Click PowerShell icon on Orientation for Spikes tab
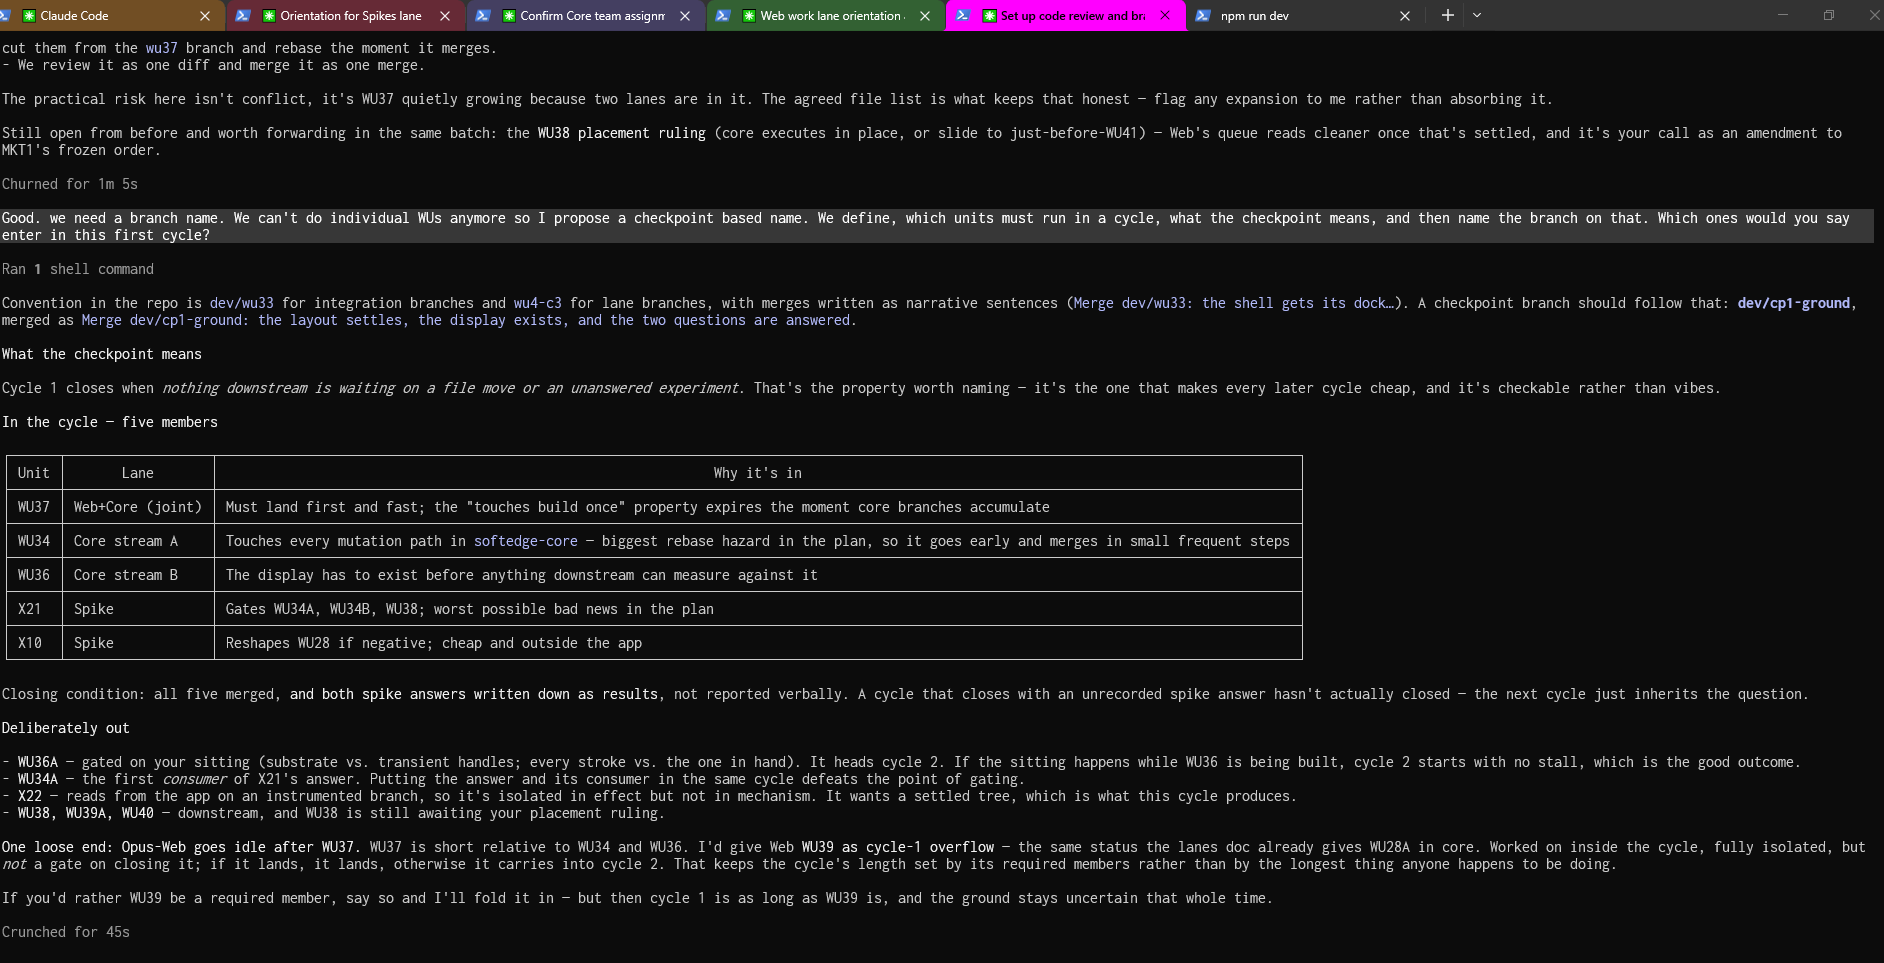This screenshot has height=963, width=1884. pos(243,16)
